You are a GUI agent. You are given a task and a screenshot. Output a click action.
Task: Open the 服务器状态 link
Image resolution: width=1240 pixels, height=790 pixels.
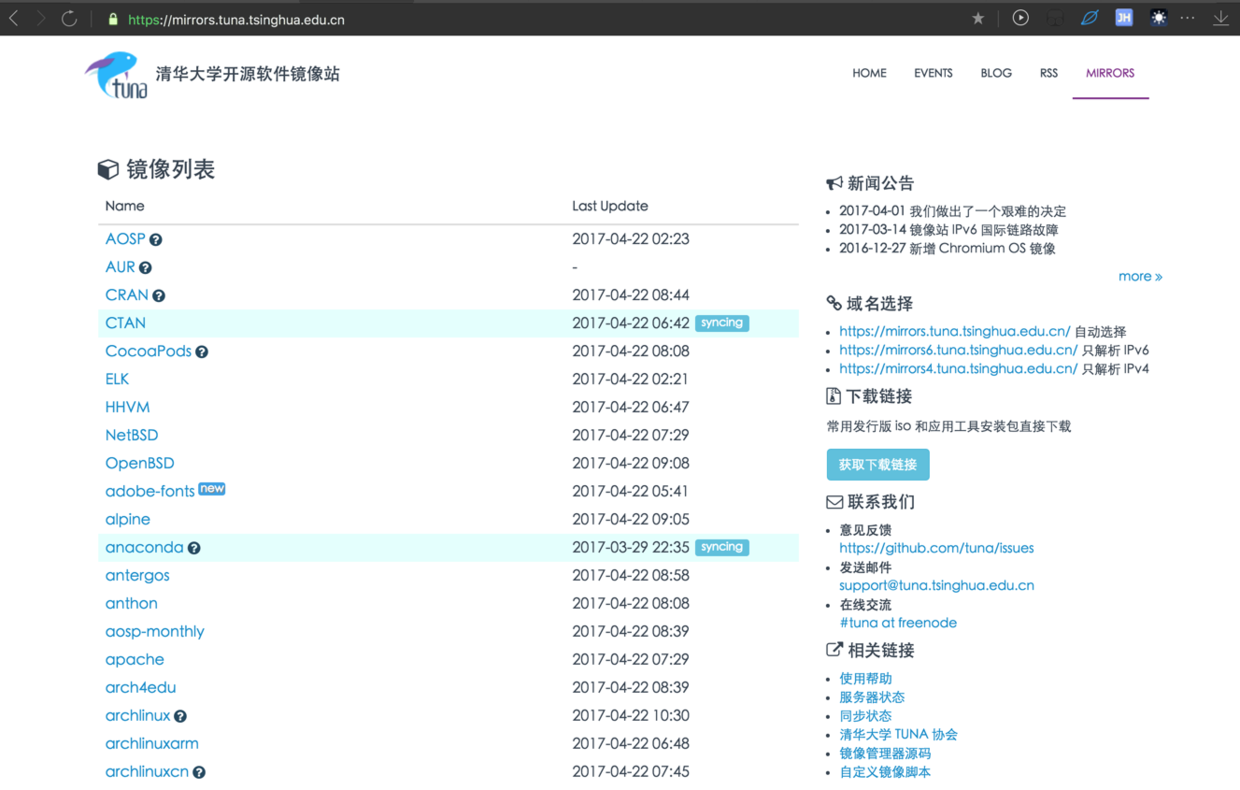872,697
